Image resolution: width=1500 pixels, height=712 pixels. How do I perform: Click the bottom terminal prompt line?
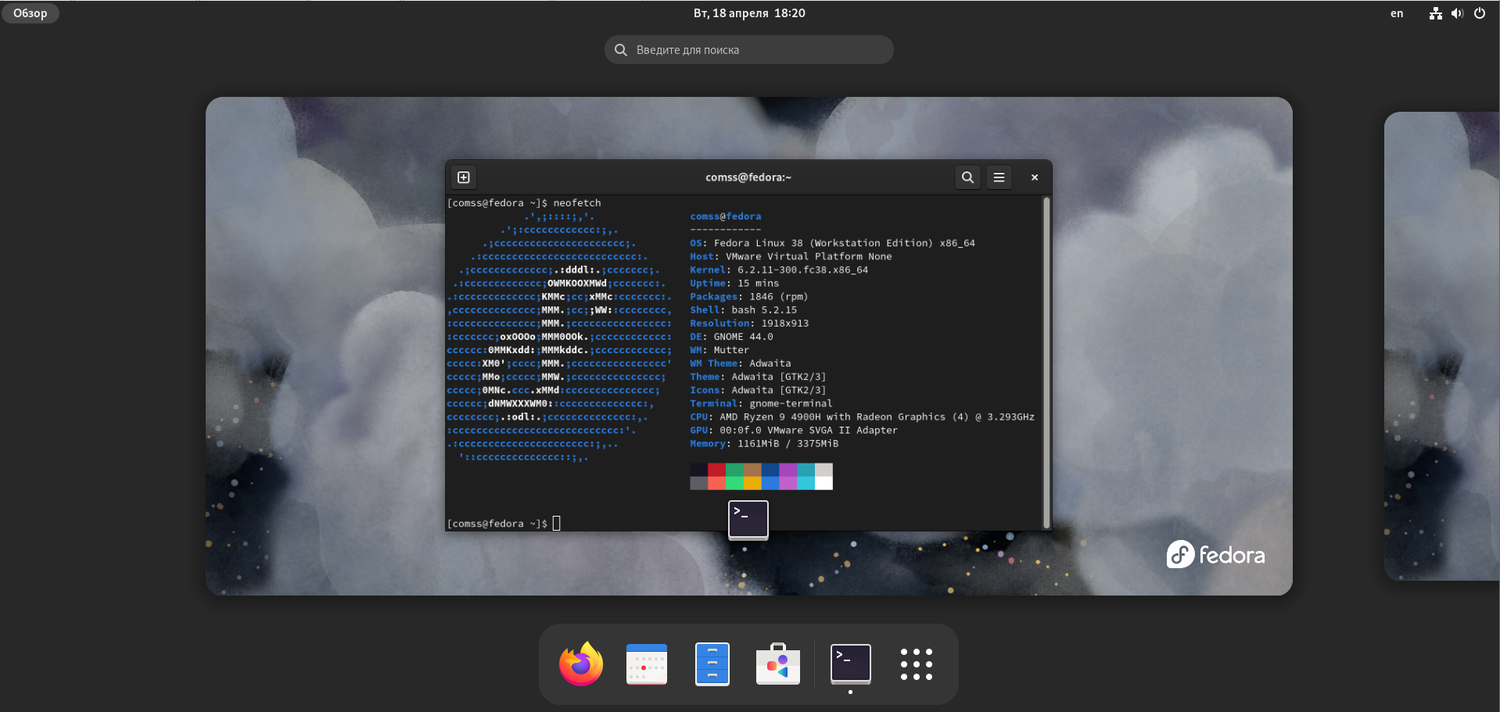504,524
